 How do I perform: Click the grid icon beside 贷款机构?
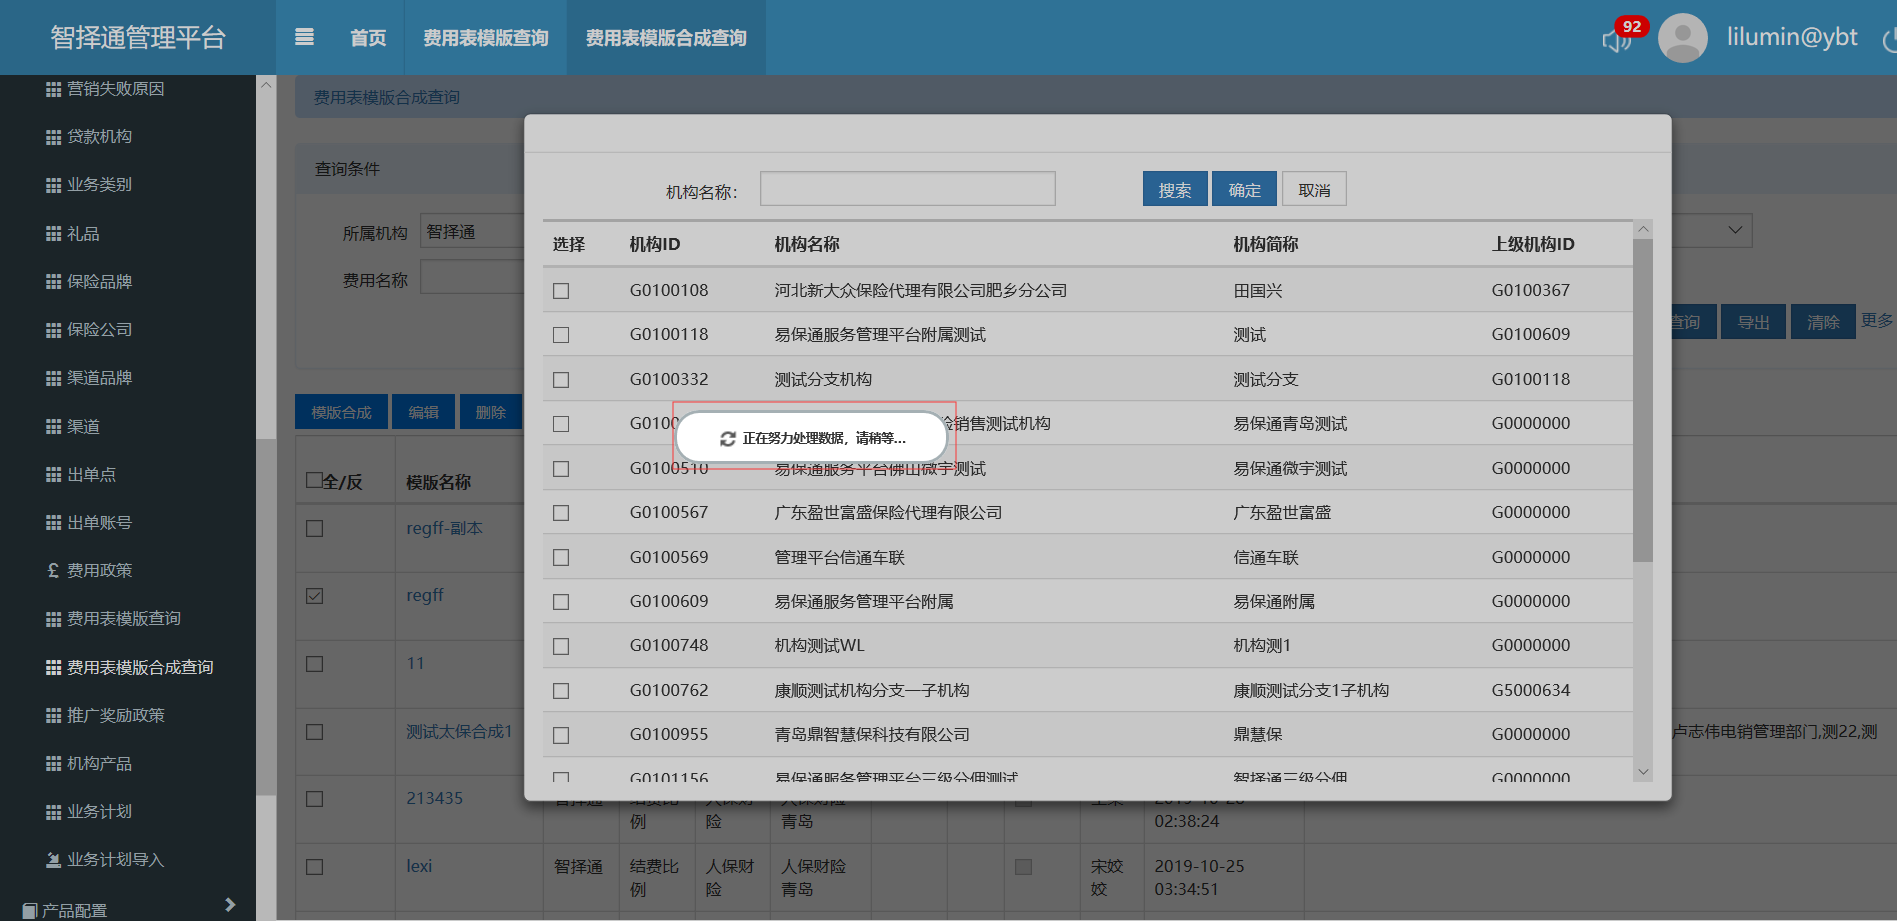54,137
